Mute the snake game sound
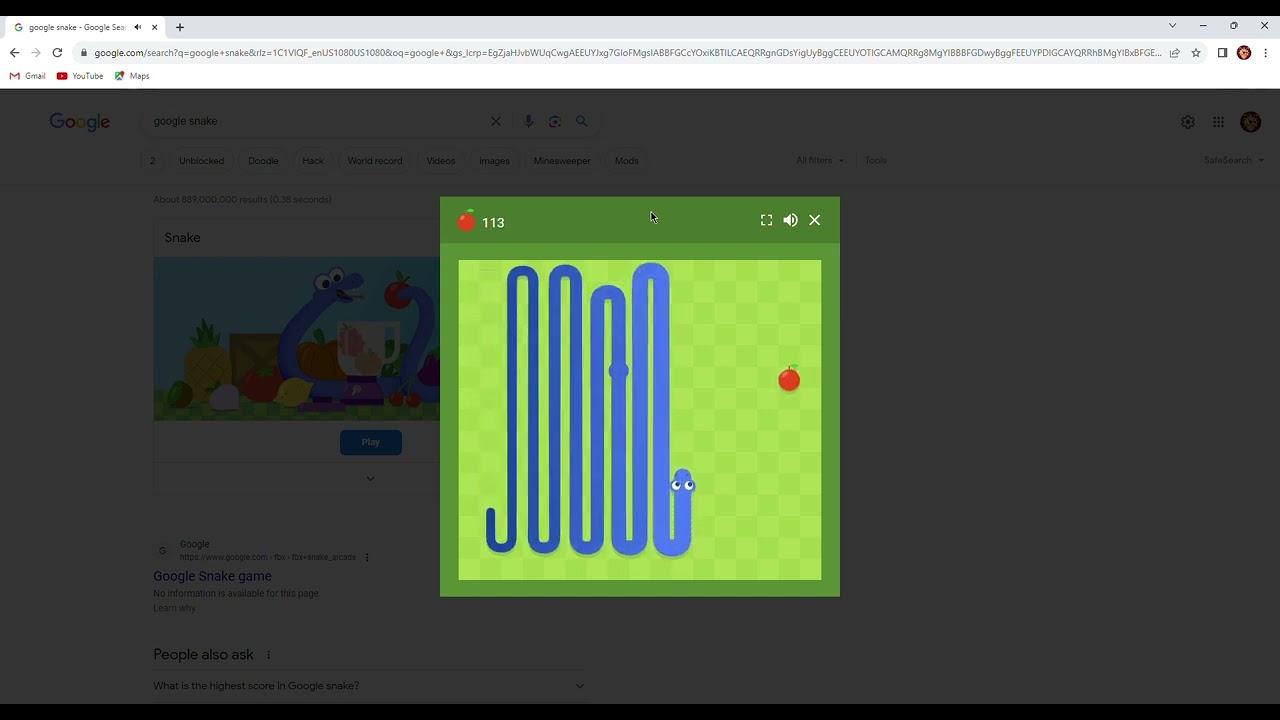Image resolution: width=1280 pixels, height=720 pixels. tap(790, 220)
